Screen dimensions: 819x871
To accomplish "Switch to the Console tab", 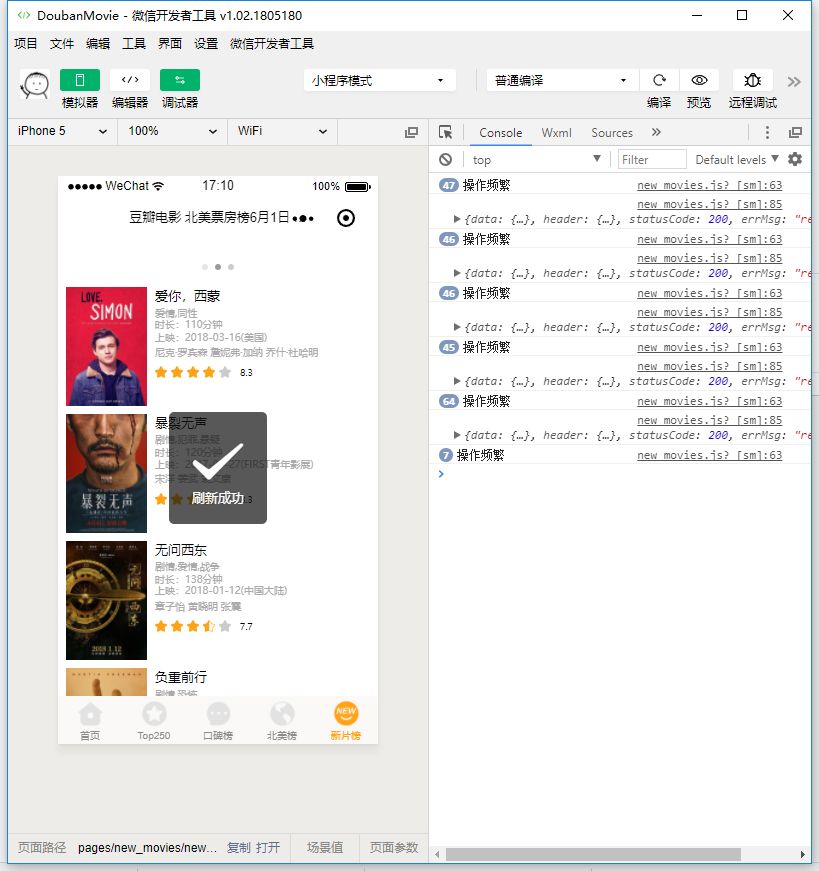I will pos(501,133).
